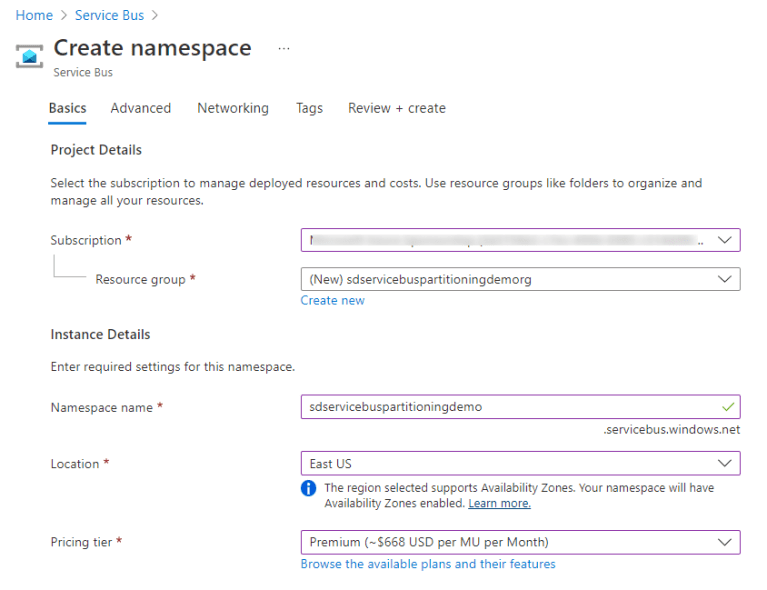Click into the Namespace name text field
The height and width of the screenshot is (590, 767).
point(520,407)
